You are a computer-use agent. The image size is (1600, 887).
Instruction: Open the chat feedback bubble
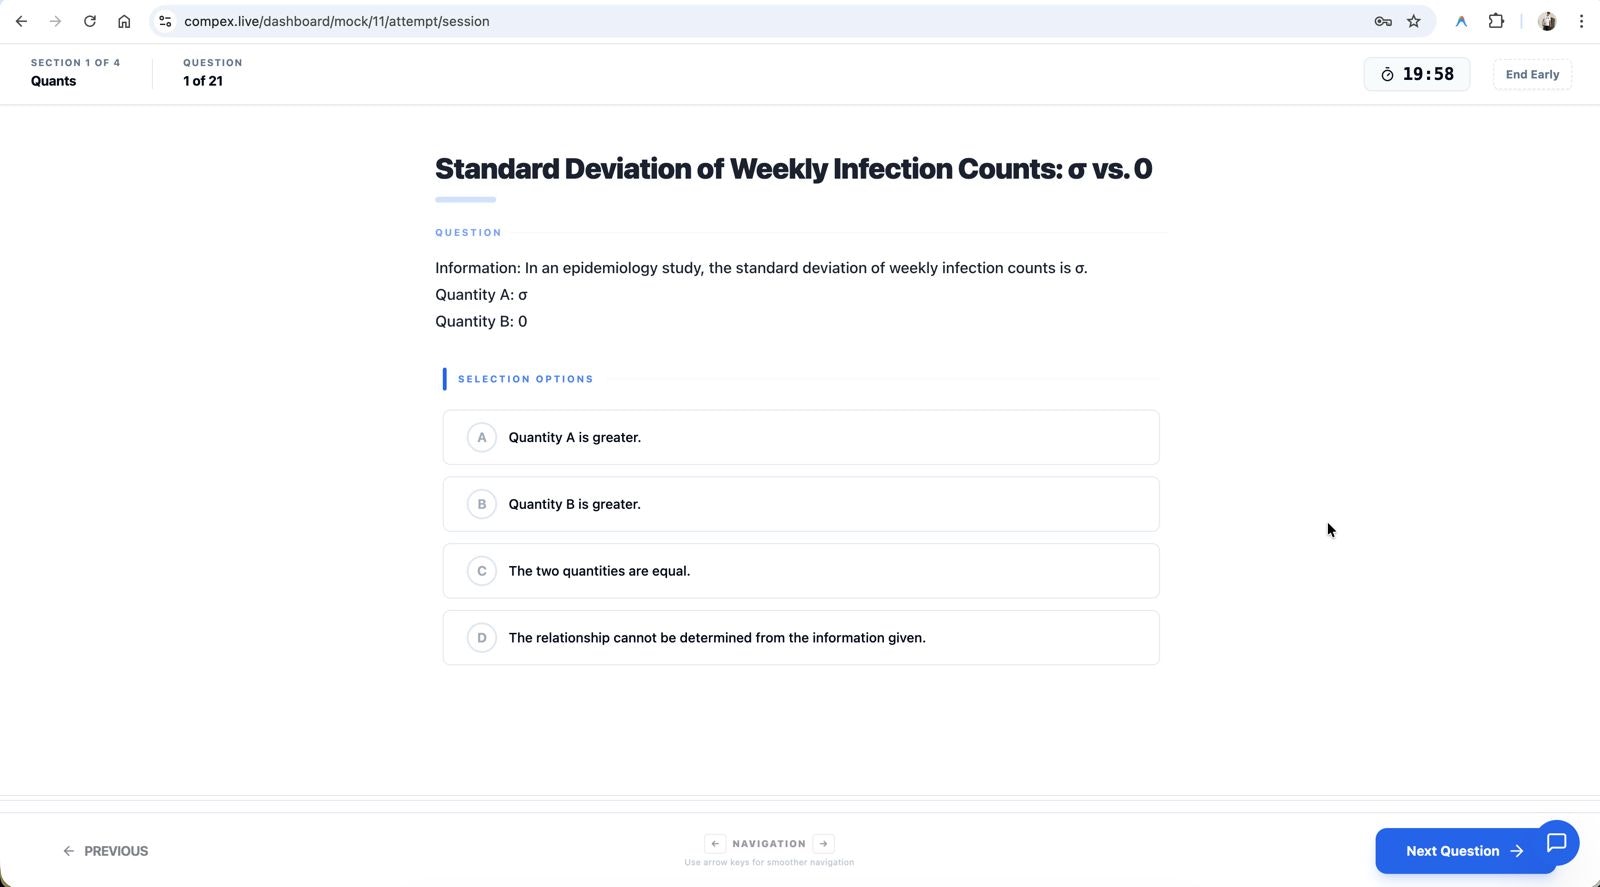(x=1556, y=844)
